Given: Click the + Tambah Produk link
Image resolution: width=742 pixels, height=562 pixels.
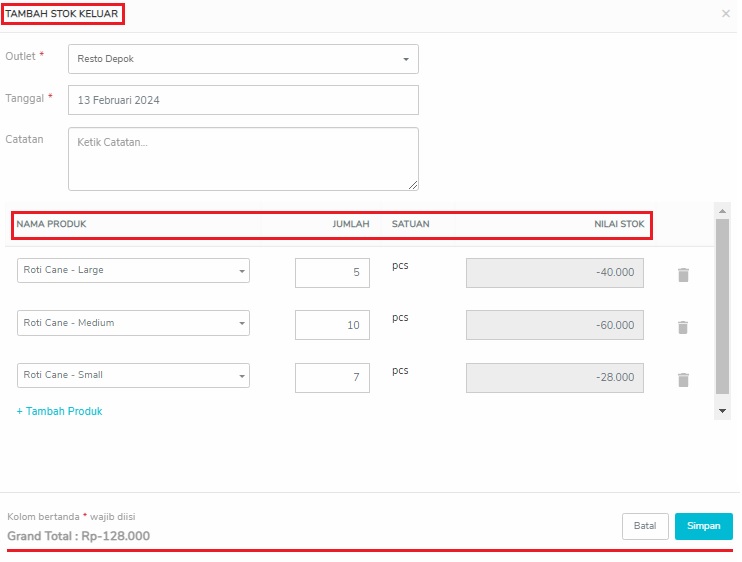Looking at the screenshot, I should point(60,411).
